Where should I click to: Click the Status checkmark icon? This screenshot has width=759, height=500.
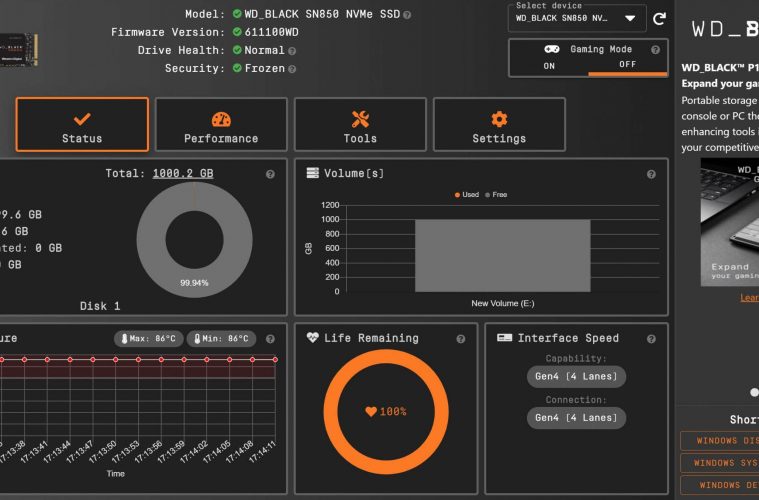pyautogui.click(x=82, y=119)
